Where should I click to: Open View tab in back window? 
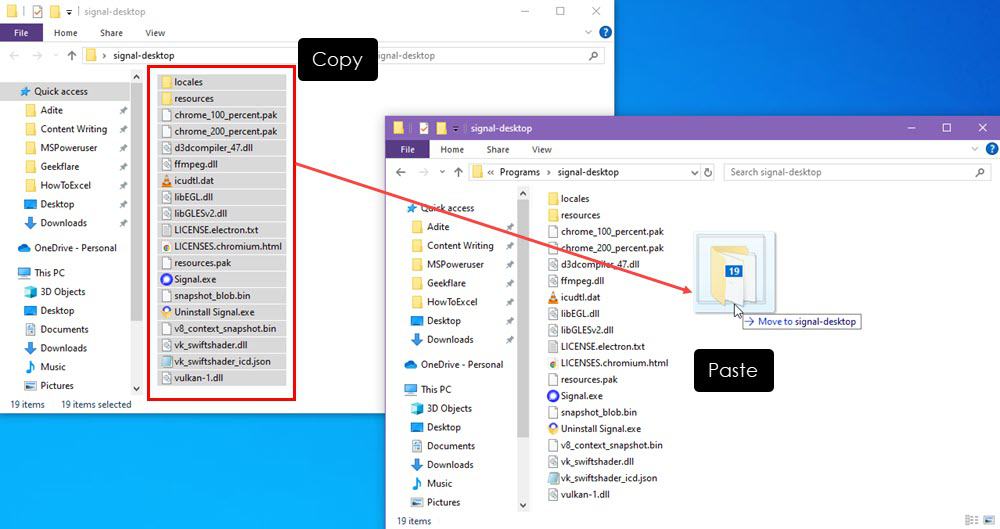tap(155, 33)
